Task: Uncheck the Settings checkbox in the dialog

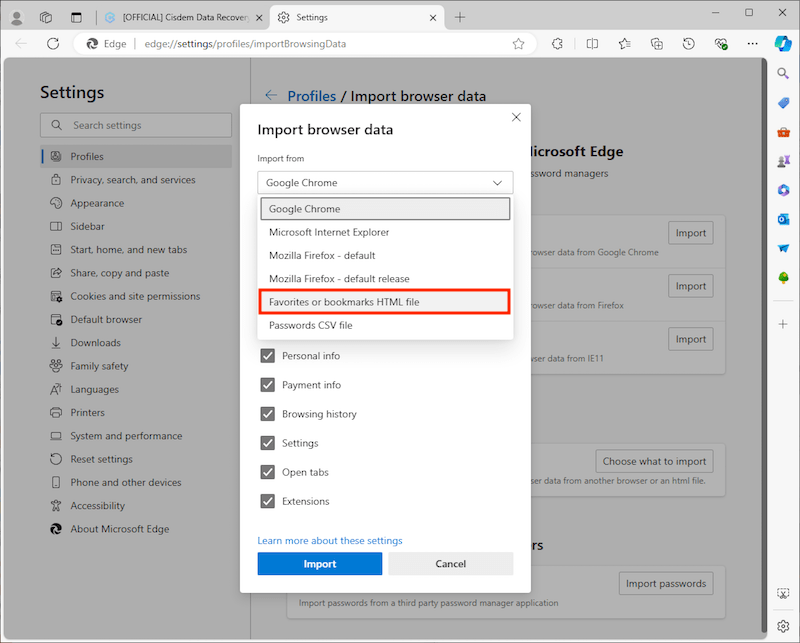Action: [x=268, y=443]
